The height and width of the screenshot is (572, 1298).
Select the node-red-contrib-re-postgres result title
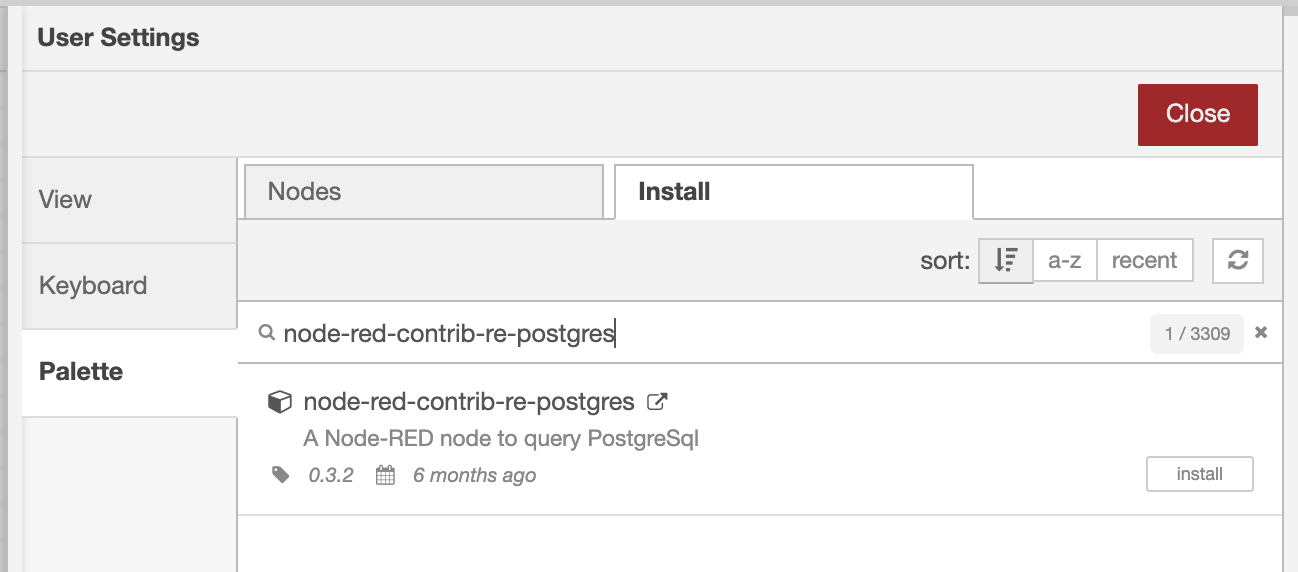click(469, 402)
